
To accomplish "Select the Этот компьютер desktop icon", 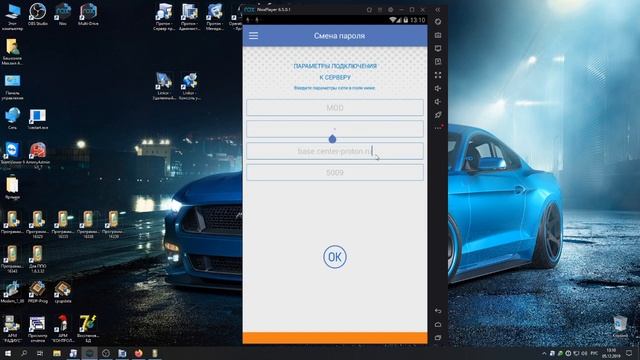I will (12, 16).
